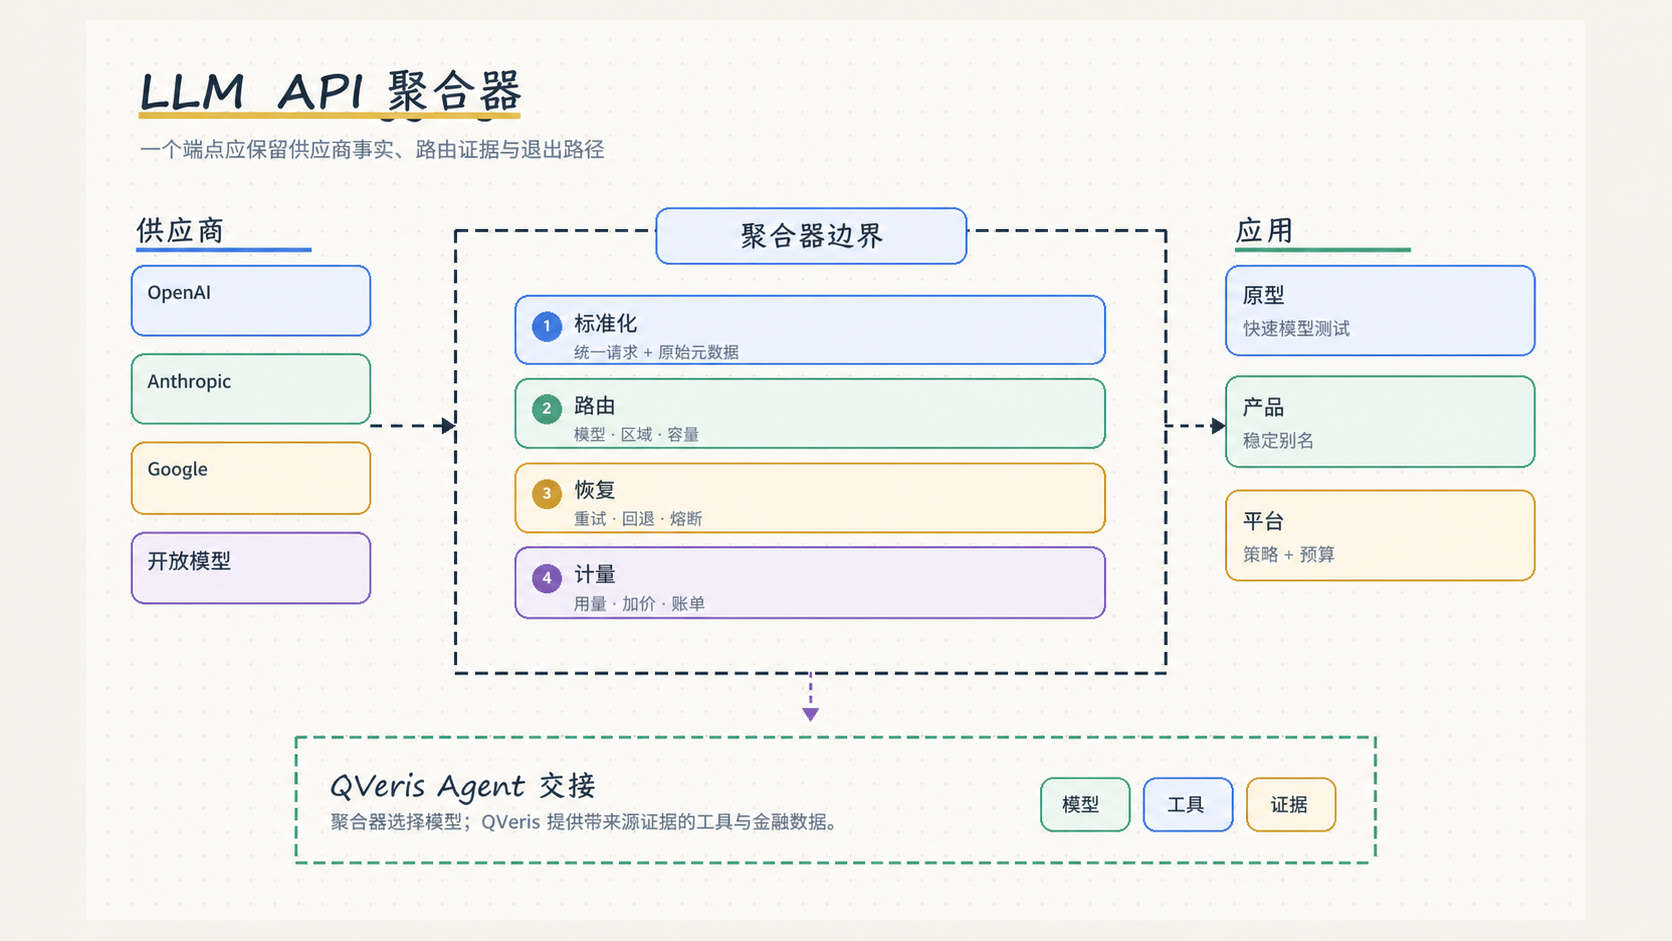Click the 快速模型测试 description

[1296, 329]
